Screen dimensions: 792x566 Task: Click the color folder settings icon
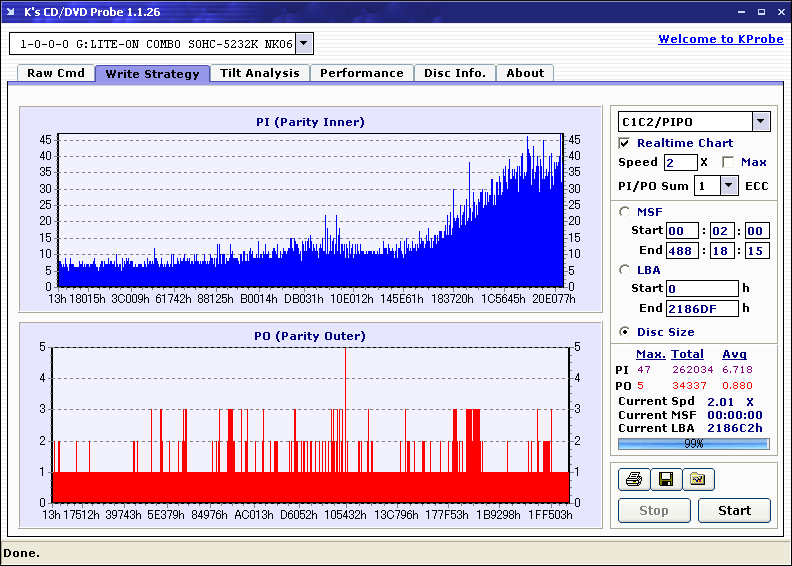pyautogui.click(x=698, y=480)
